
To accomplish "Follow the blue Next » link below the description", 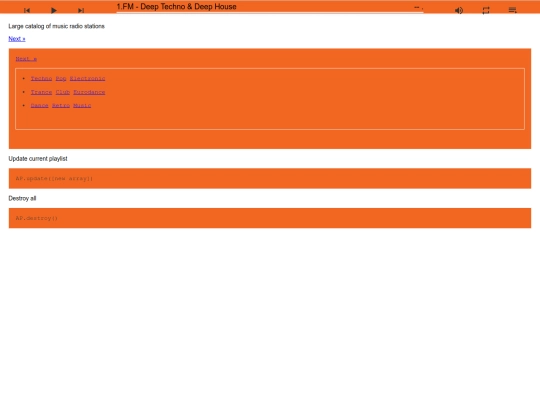I will pyautogui.click(x=17, y=39).
